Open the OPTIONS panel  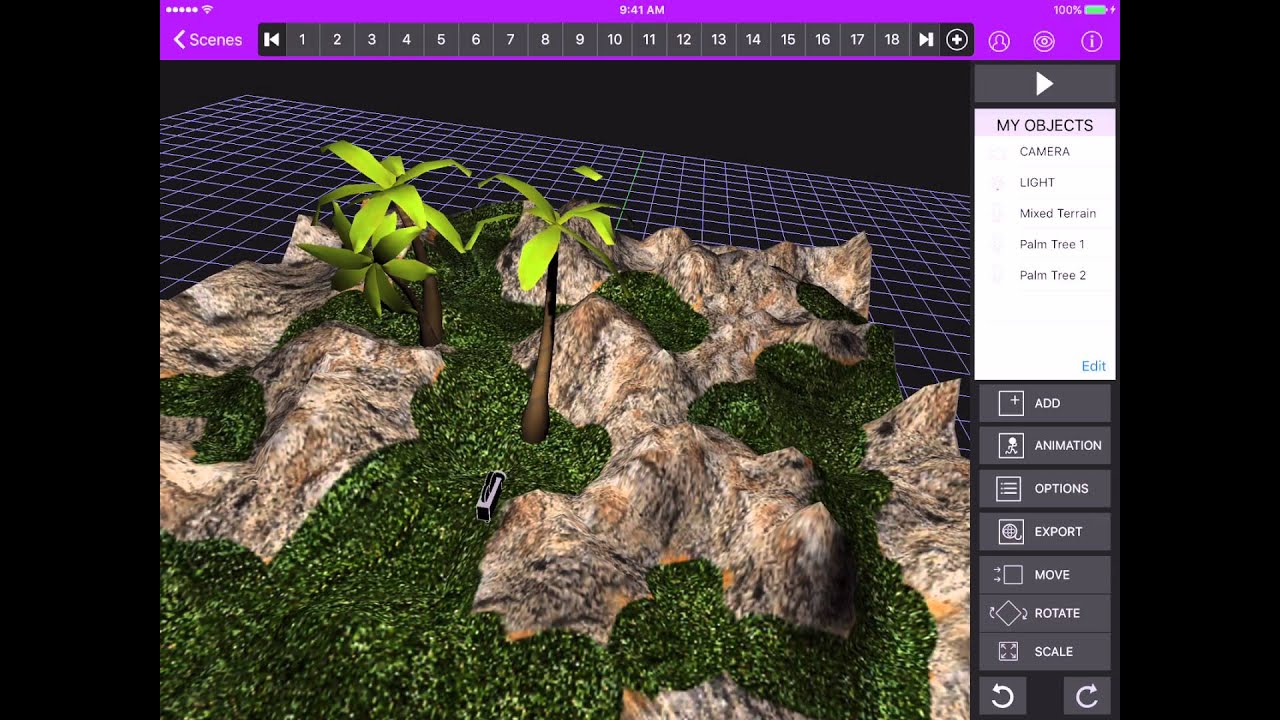1045,489
